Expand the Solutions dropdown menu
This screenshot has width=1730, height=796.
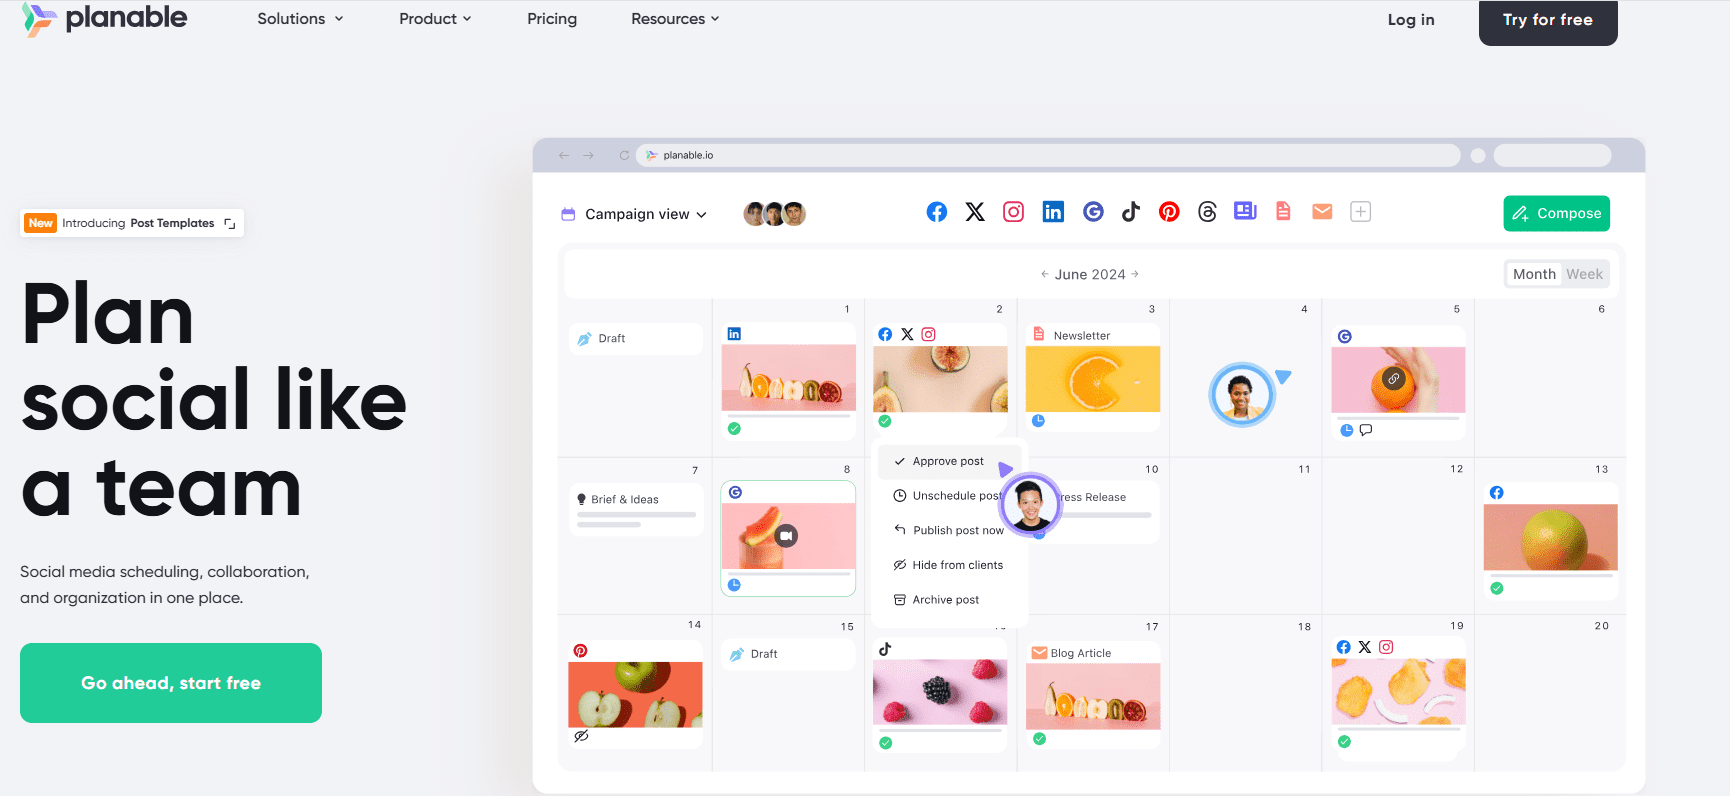click(300, 19)
